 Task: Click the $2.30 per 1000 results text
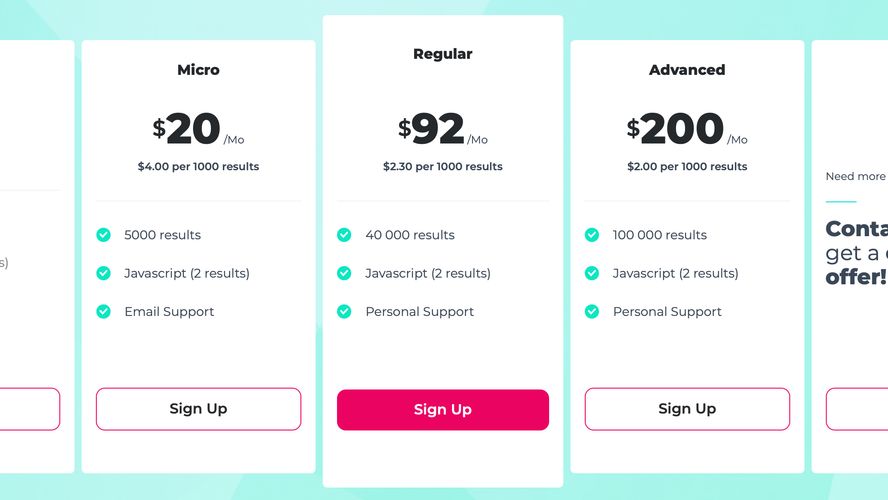[x=442, y=167]
